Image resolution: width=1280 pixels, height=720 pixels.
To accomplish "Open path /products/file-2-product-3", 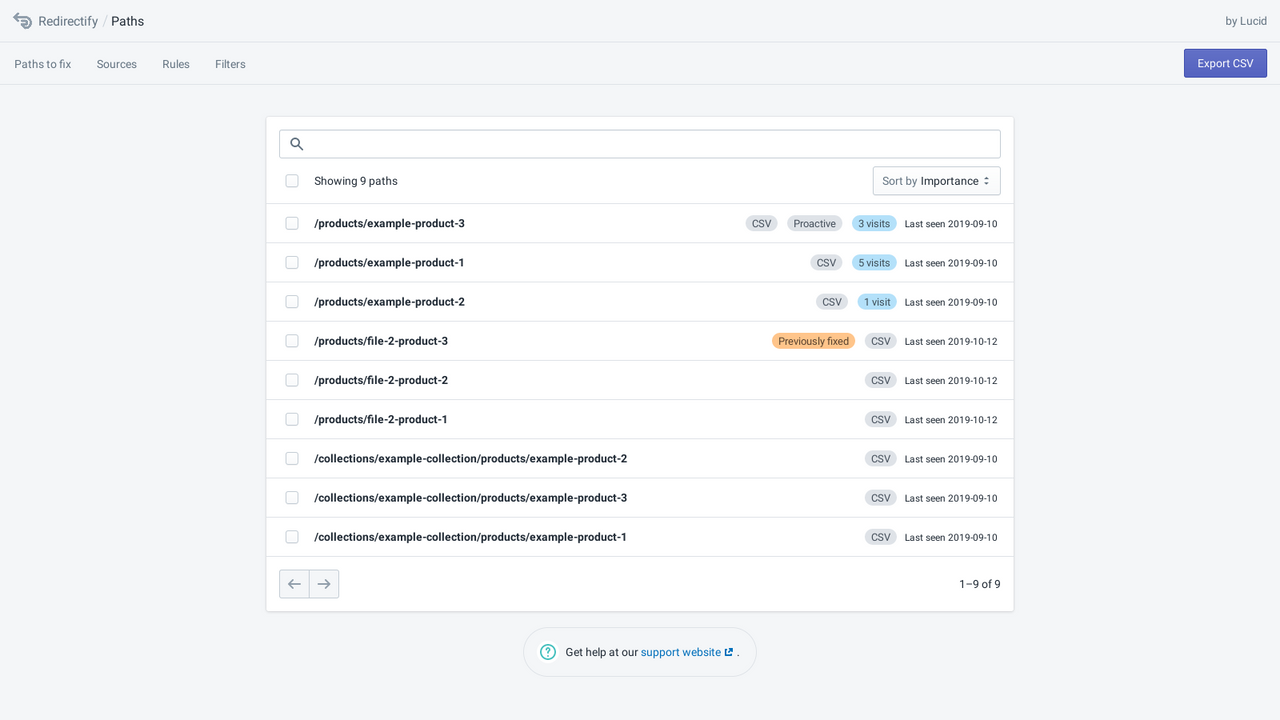I will (x=381, y=341).
